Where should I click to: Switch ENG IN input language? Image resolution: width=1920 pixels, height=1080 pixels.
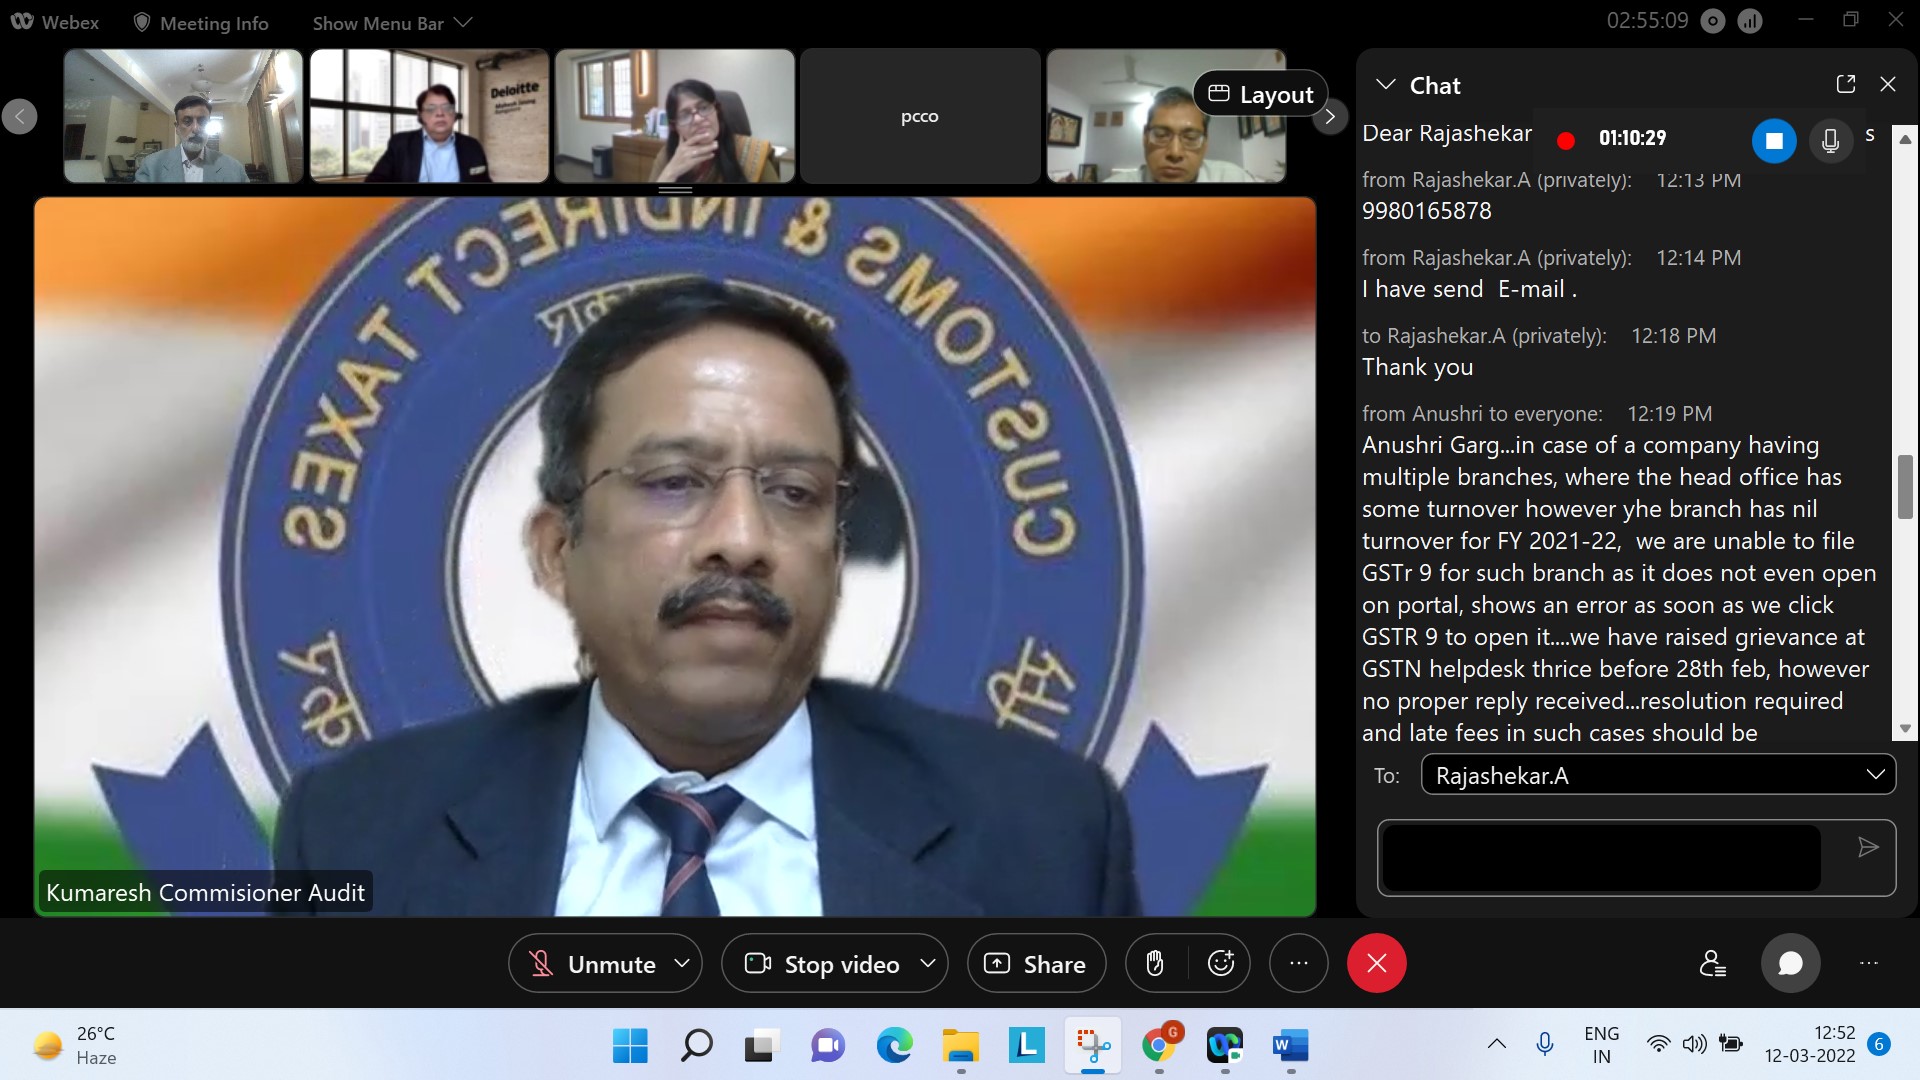tap(1602, 1045)
